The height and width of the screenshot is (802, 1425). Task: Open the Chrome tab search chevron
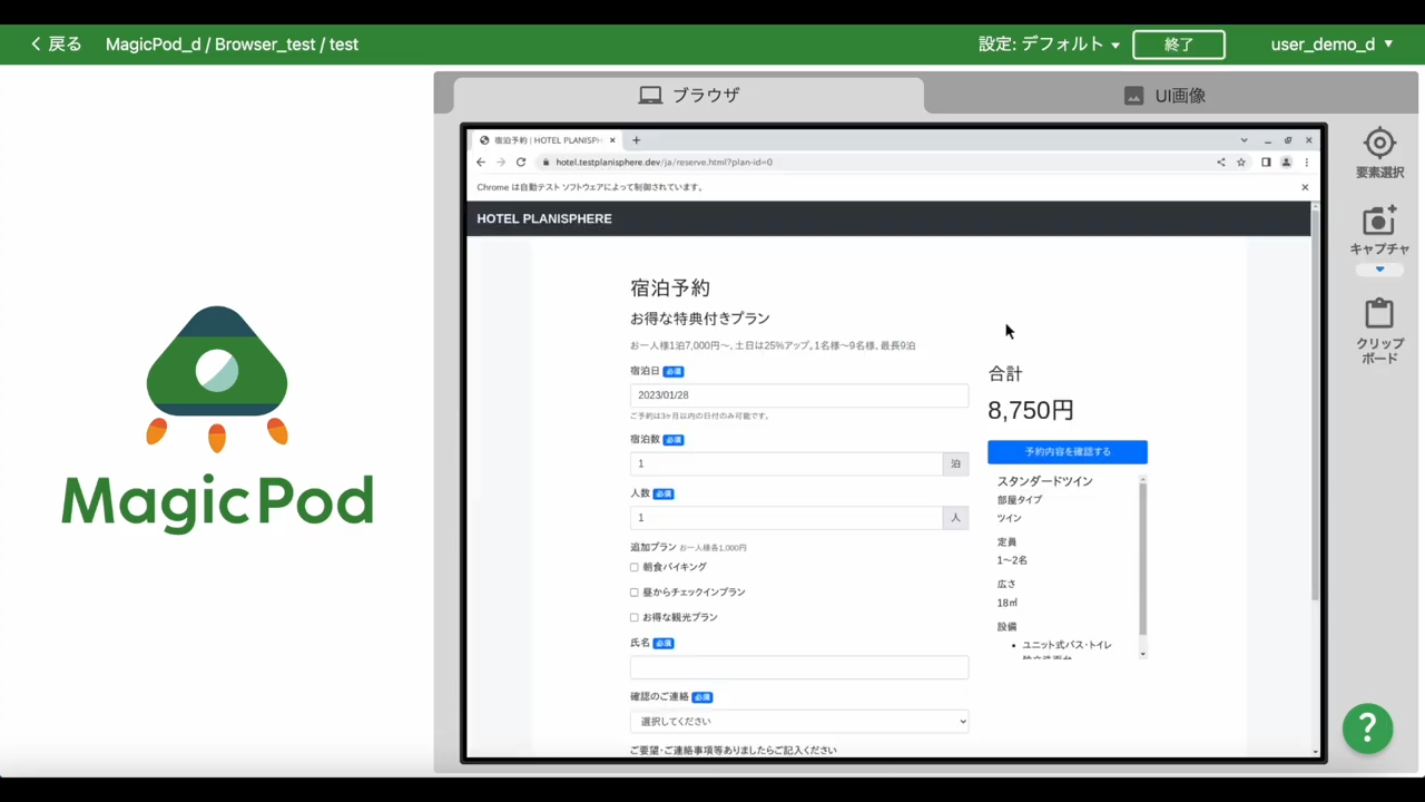point(1244,141)
